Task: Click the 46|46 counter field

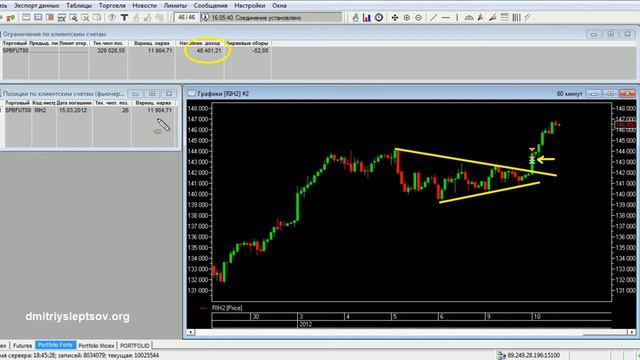Action: (x=187, y=18)
